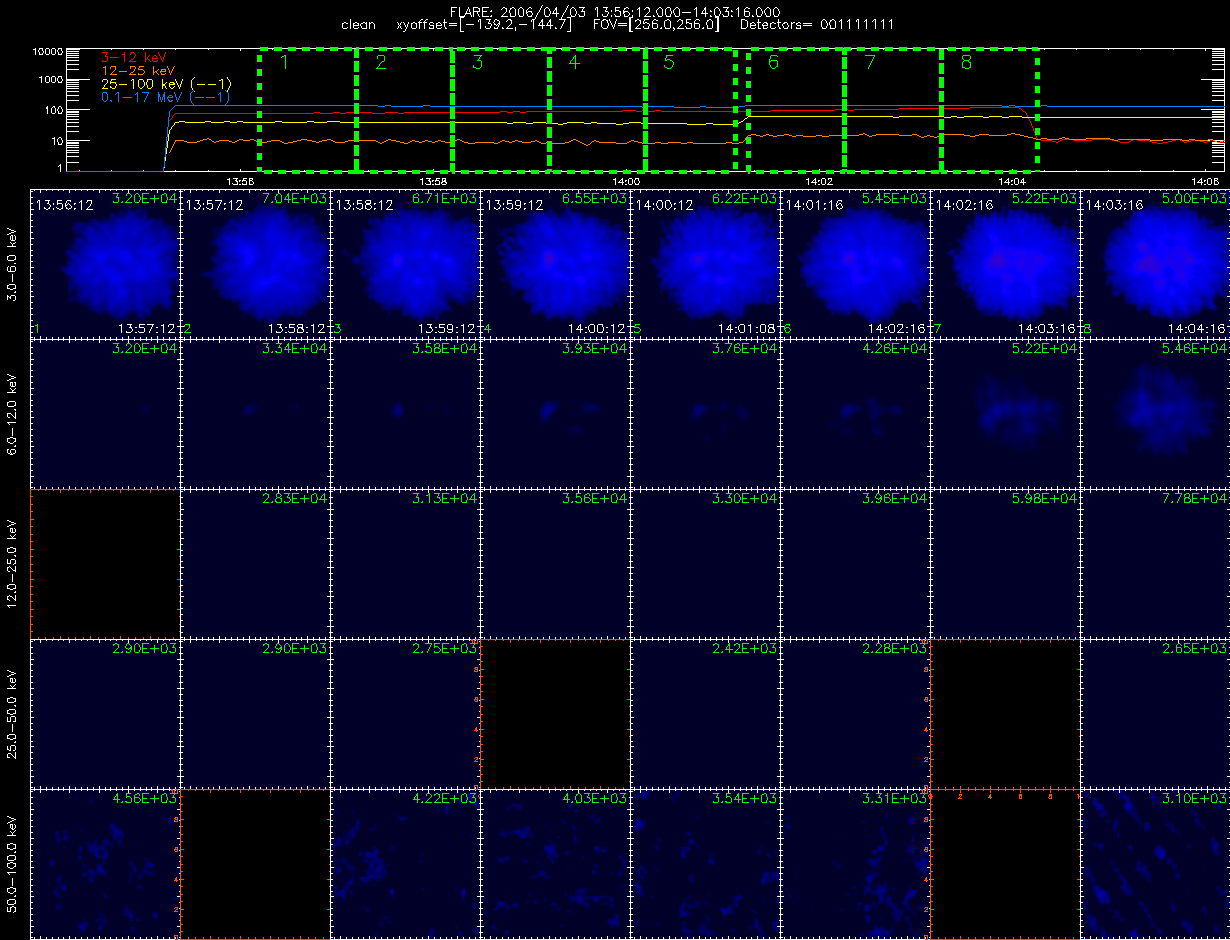Viewport: 1230px width, 940px height.
Task: Click the '25.0-50.0 keV' row label
Action: coord(13,713)
